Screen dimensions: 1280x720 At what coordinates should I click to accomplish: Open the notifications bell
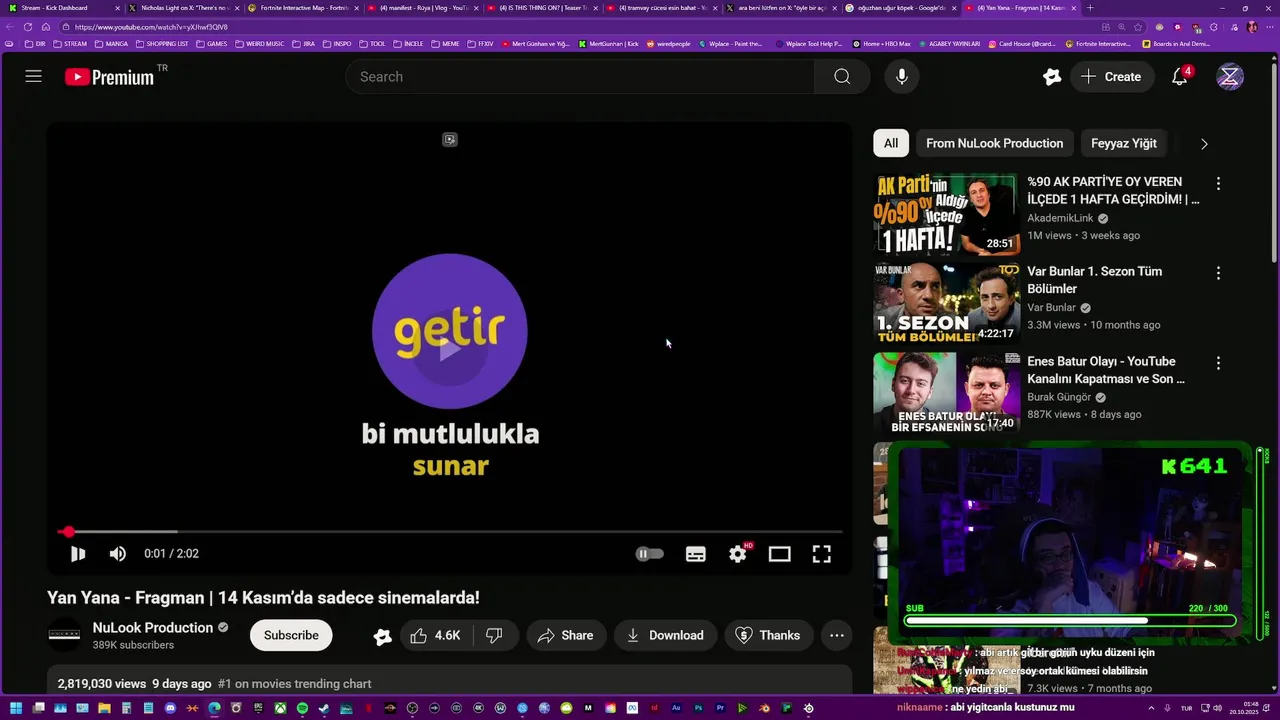point(1180,77)
